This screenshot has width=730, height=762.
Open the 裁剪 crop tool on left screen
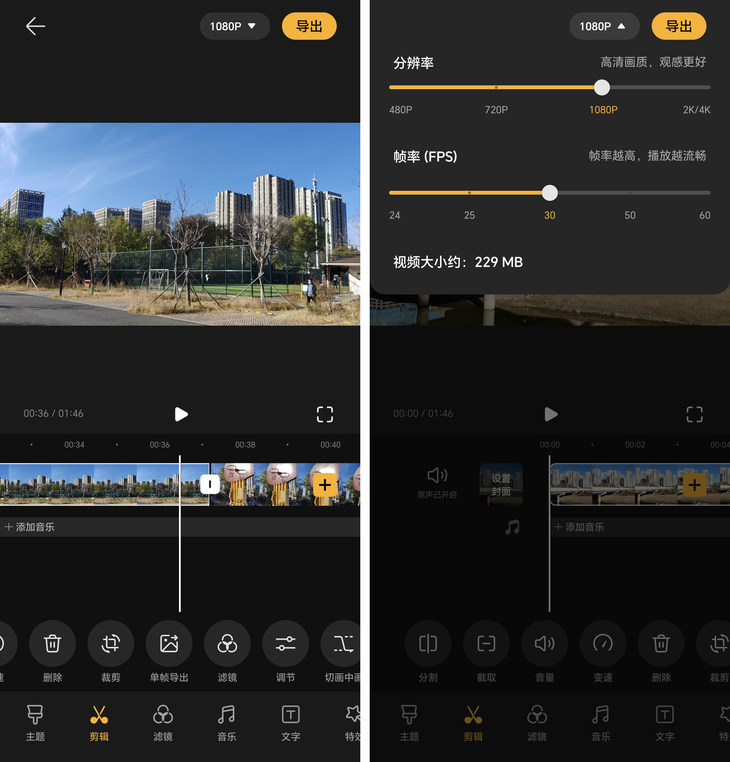pos(111,652)
